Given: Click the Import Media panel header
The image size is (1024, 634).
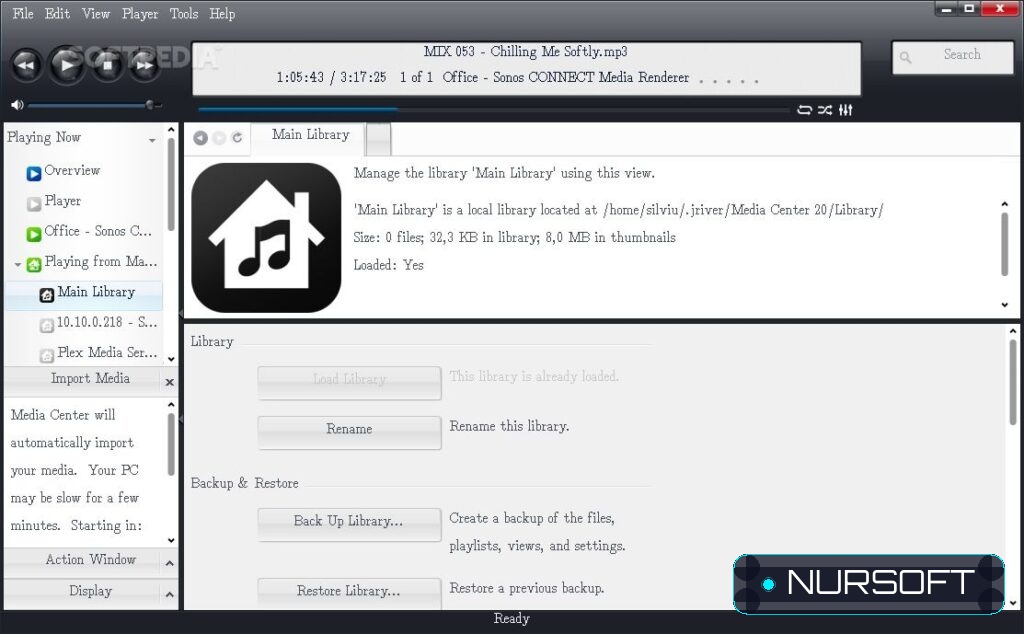Looking at the screenshot, I should tap(90, 379).
